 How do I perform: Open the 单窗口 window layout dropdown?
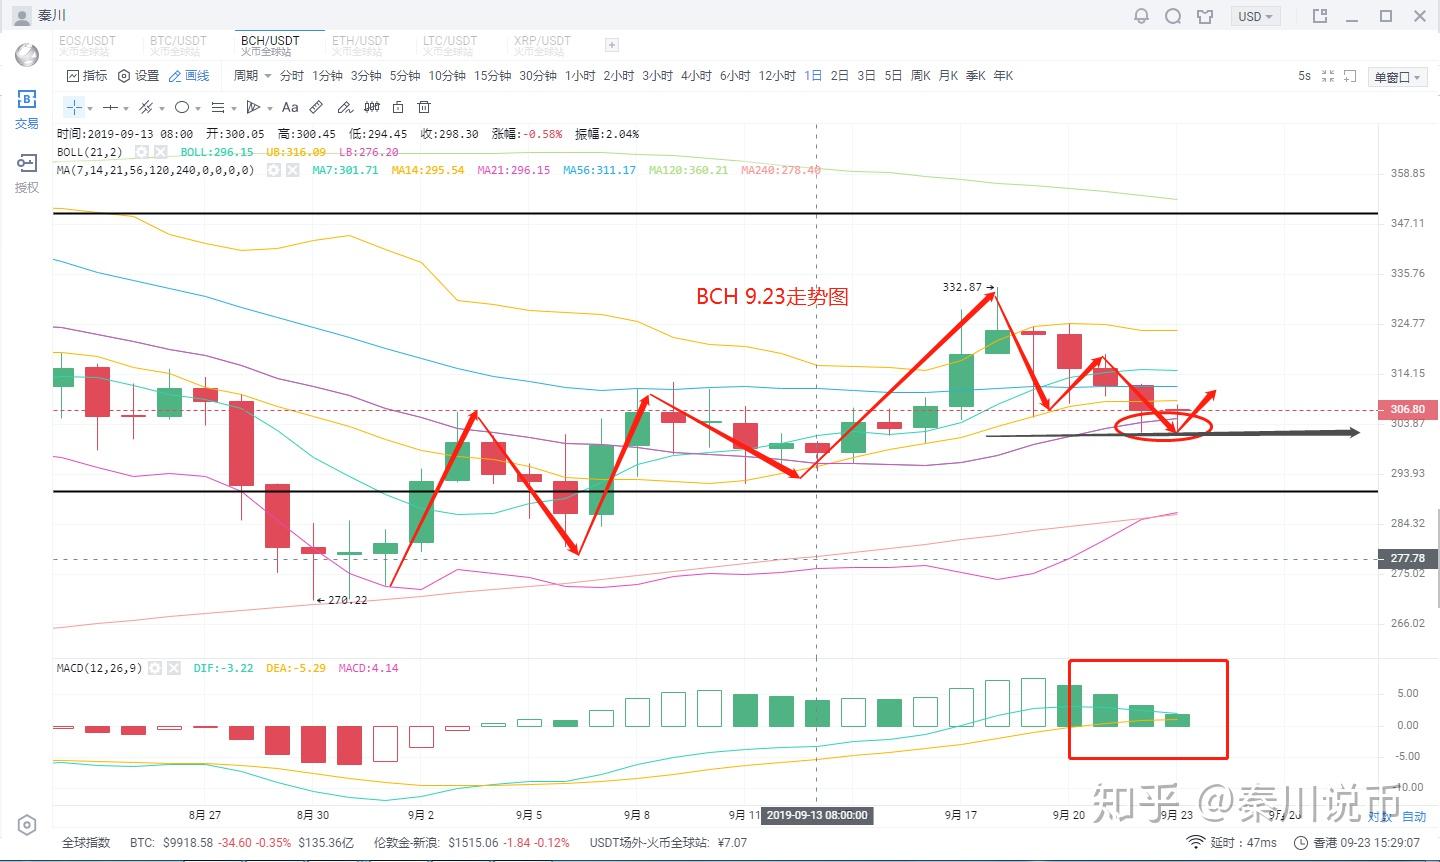point(1397,77)
